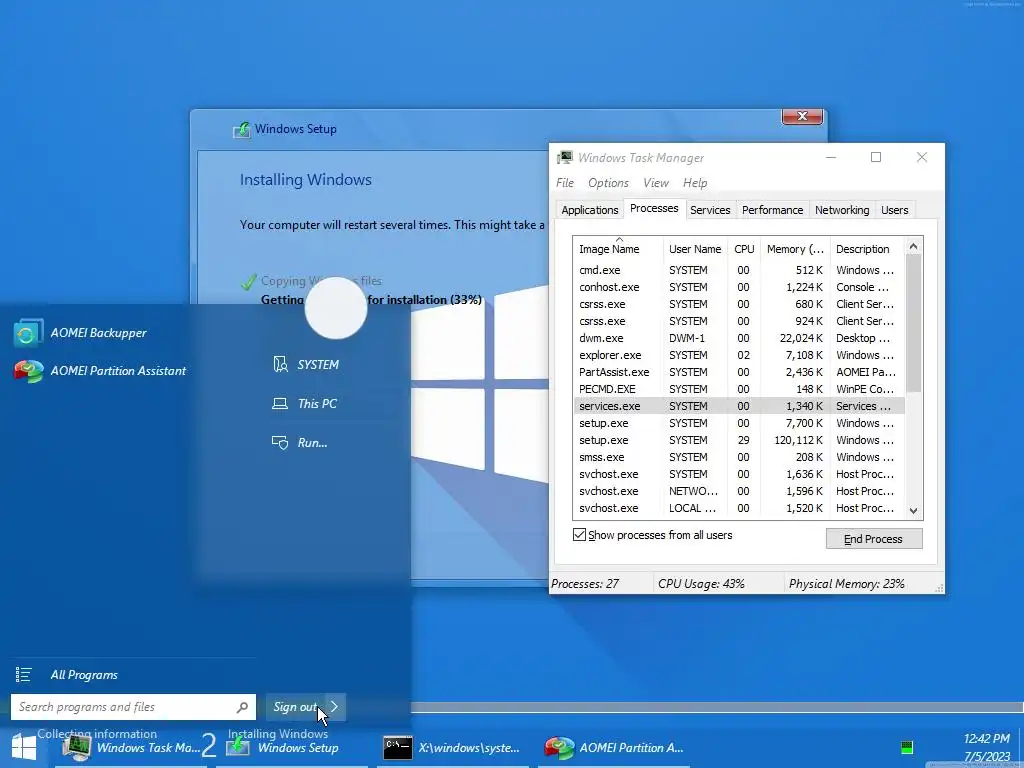Close the Windows Task Manager window
The height and width of the screenshot is (768, 1024).
point(921,157)
